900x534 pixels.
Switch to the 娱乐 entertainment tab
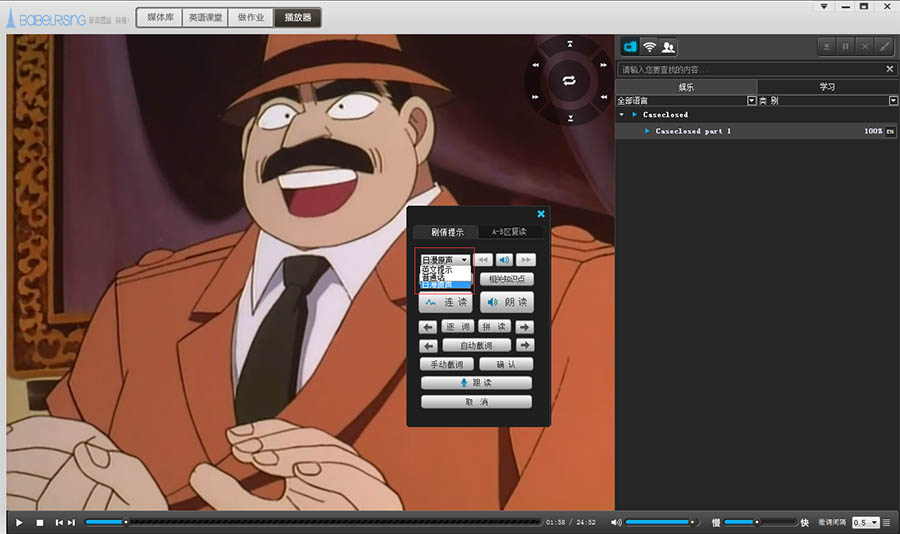(686, 87)
